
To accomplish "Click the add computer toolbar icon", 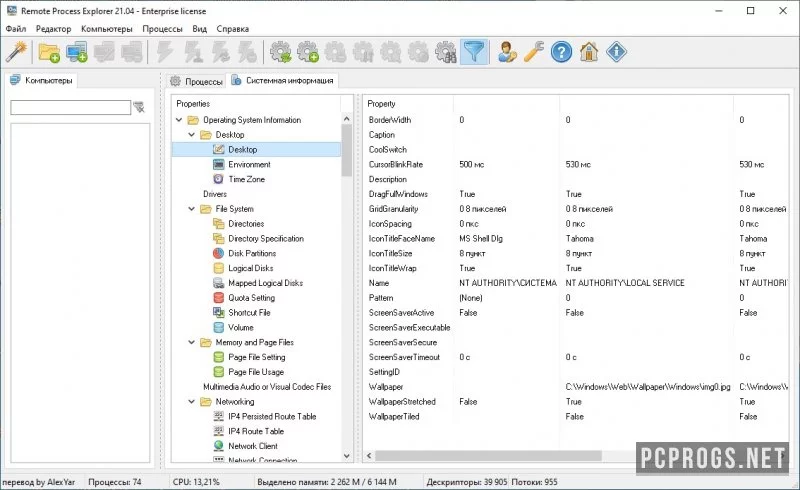I will 77,52.
